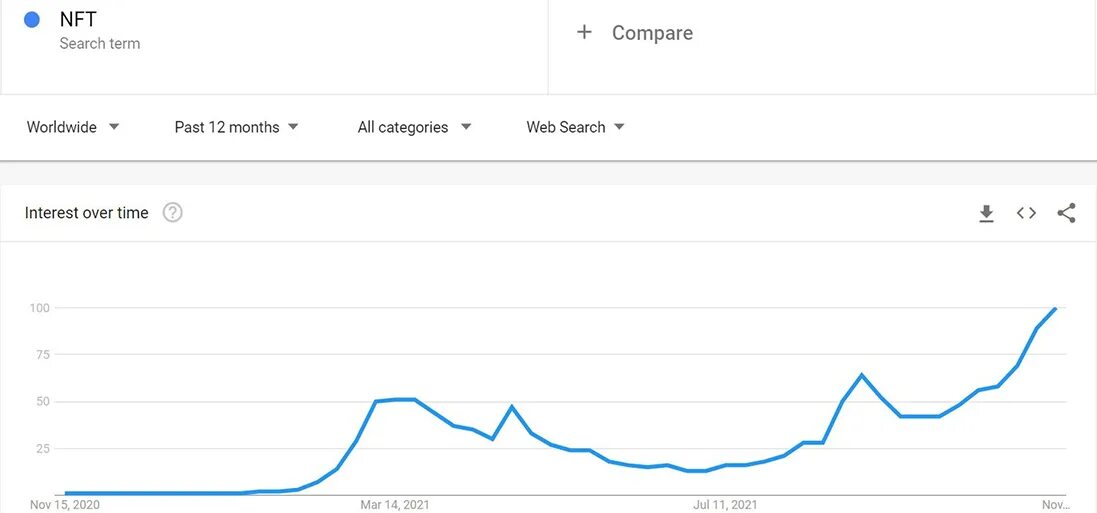Select the Jul 11, 2021 axis label
Screen dimensions: 1097x513
pos(725,505)
